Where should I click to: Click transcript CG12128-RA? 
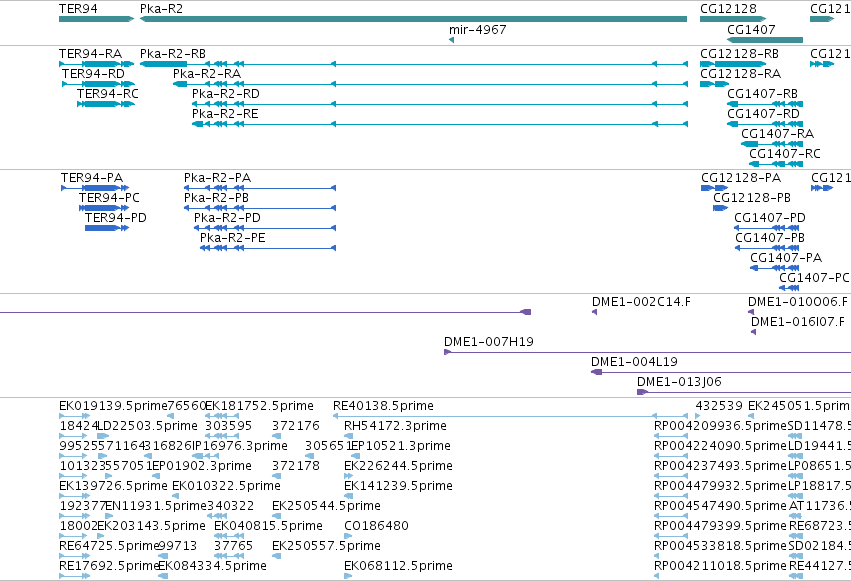(714, 84)
